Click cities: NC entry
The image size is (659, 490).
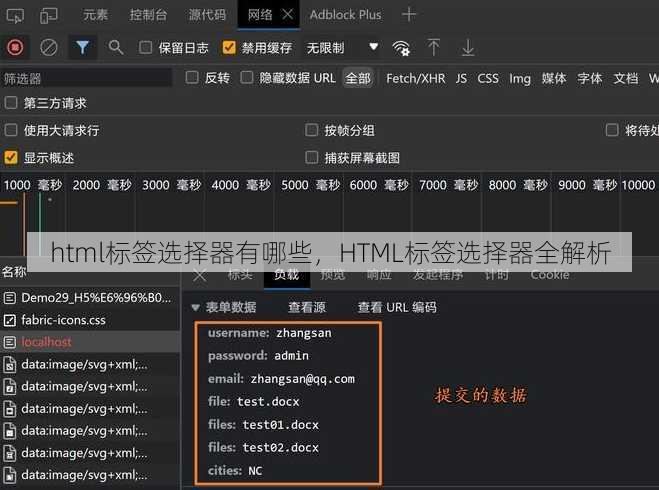tap(235, 471)
